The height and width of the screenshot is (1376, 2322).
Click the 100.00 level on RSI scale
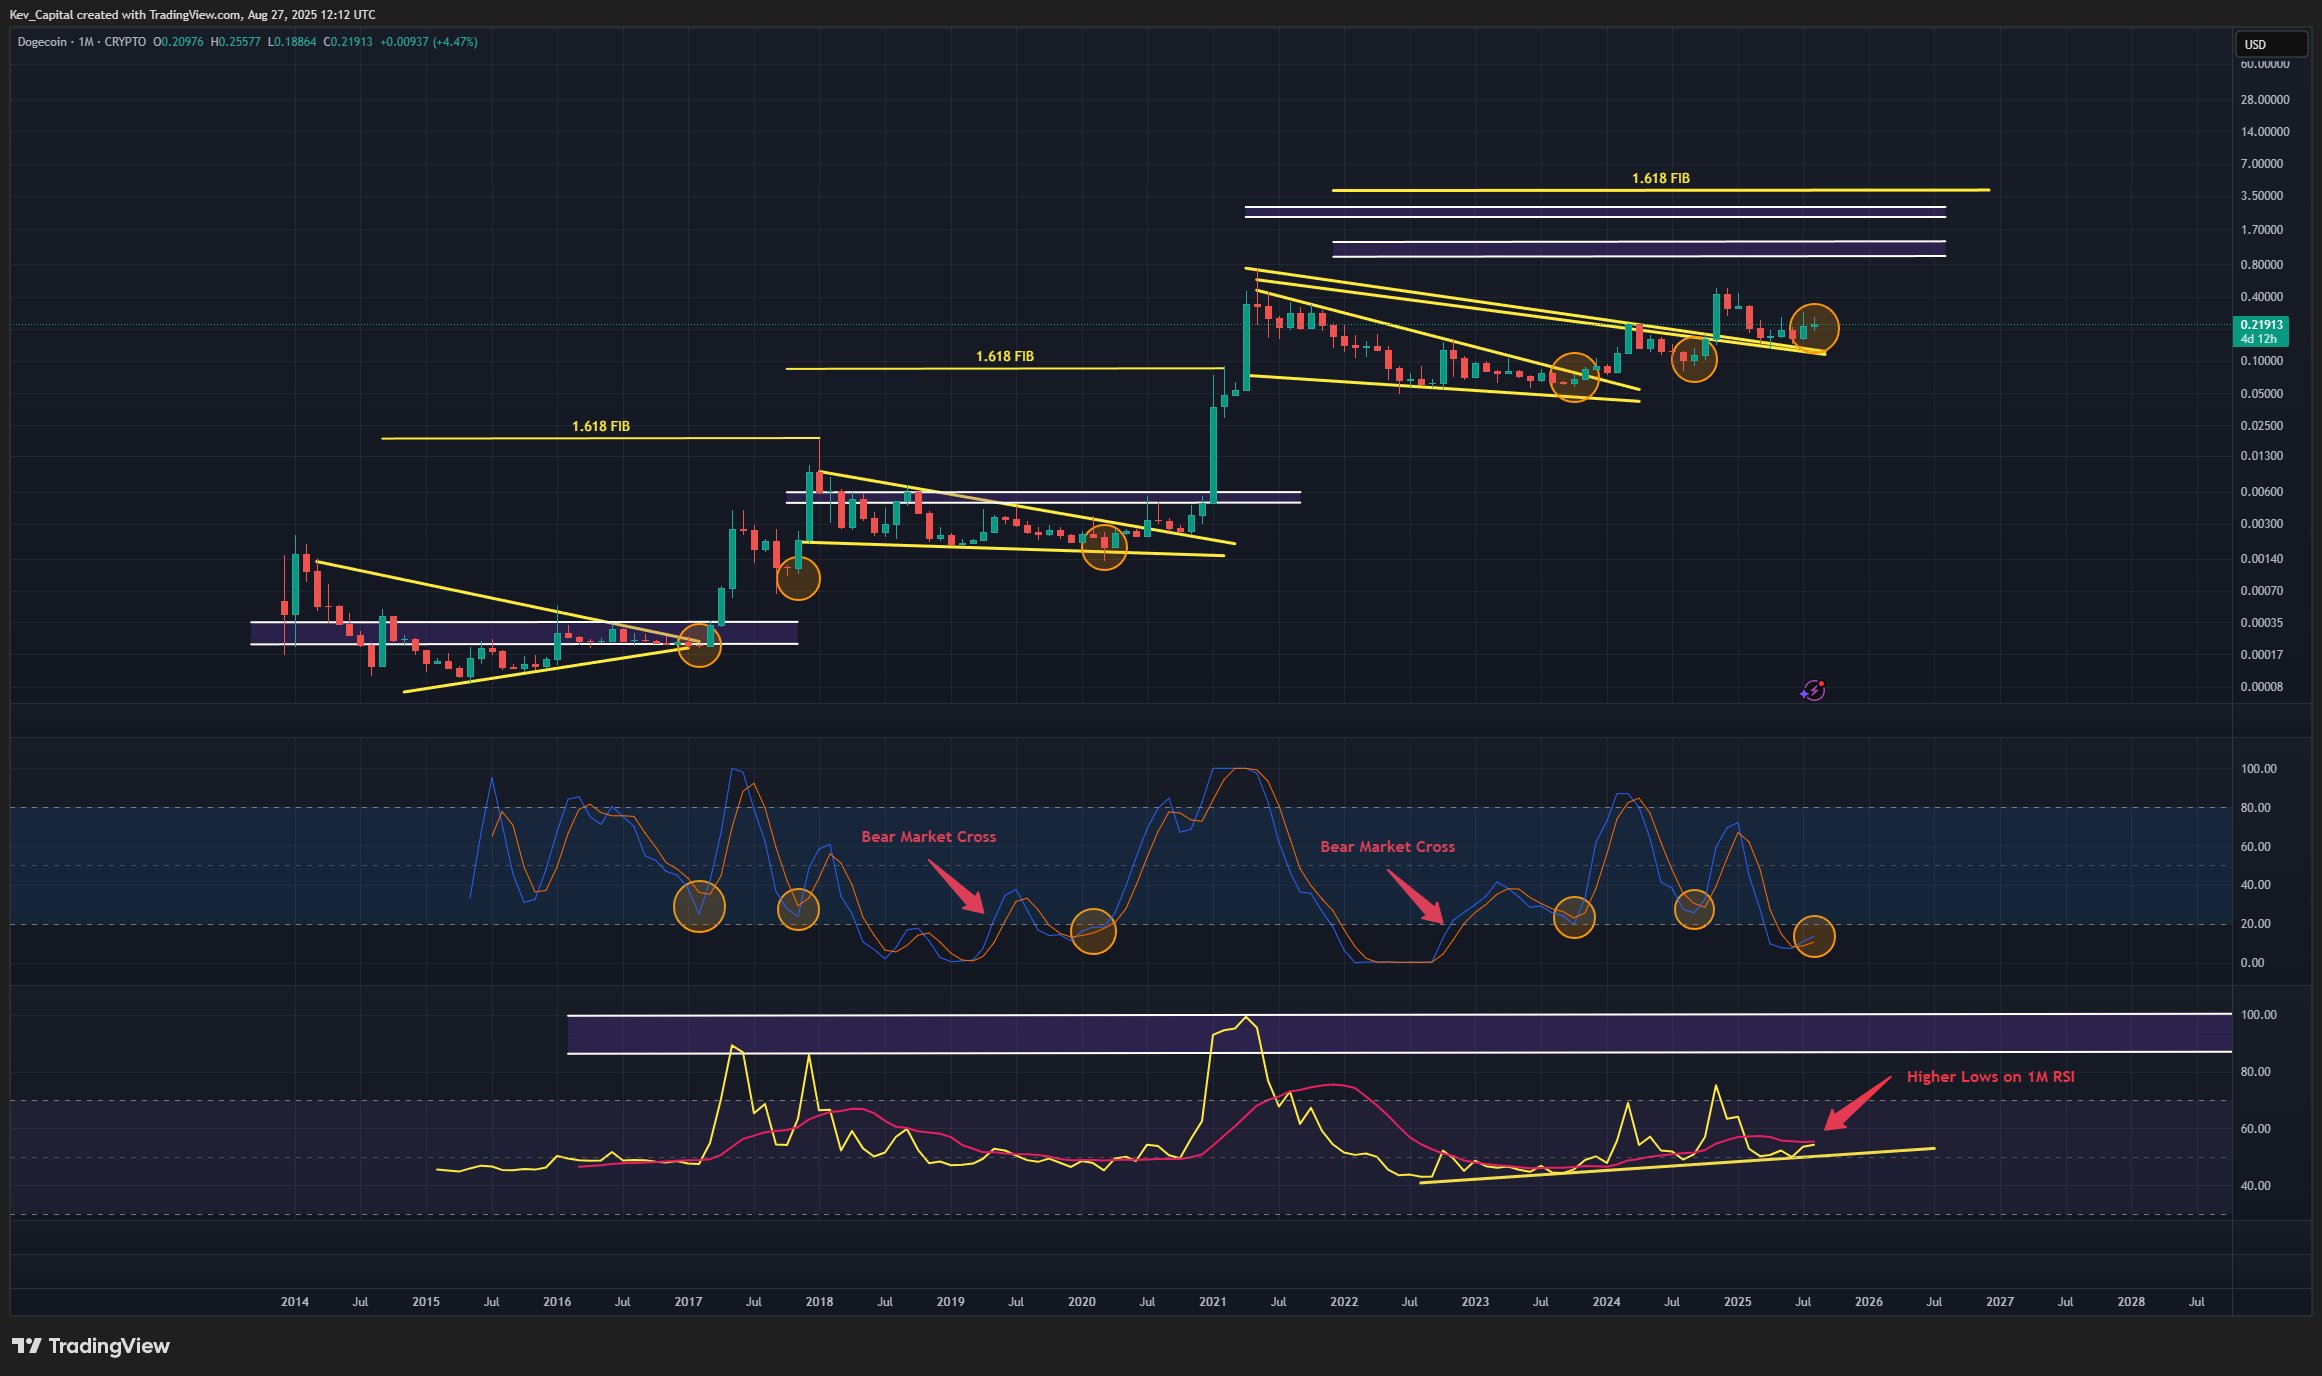(2258, 1014)
